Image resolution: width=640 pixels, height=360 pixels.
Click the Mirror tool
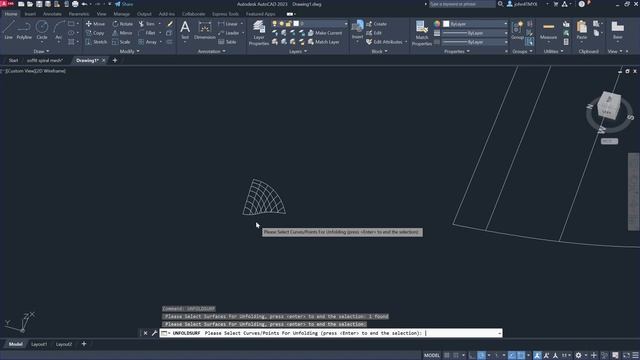click(x=122, y=33)
